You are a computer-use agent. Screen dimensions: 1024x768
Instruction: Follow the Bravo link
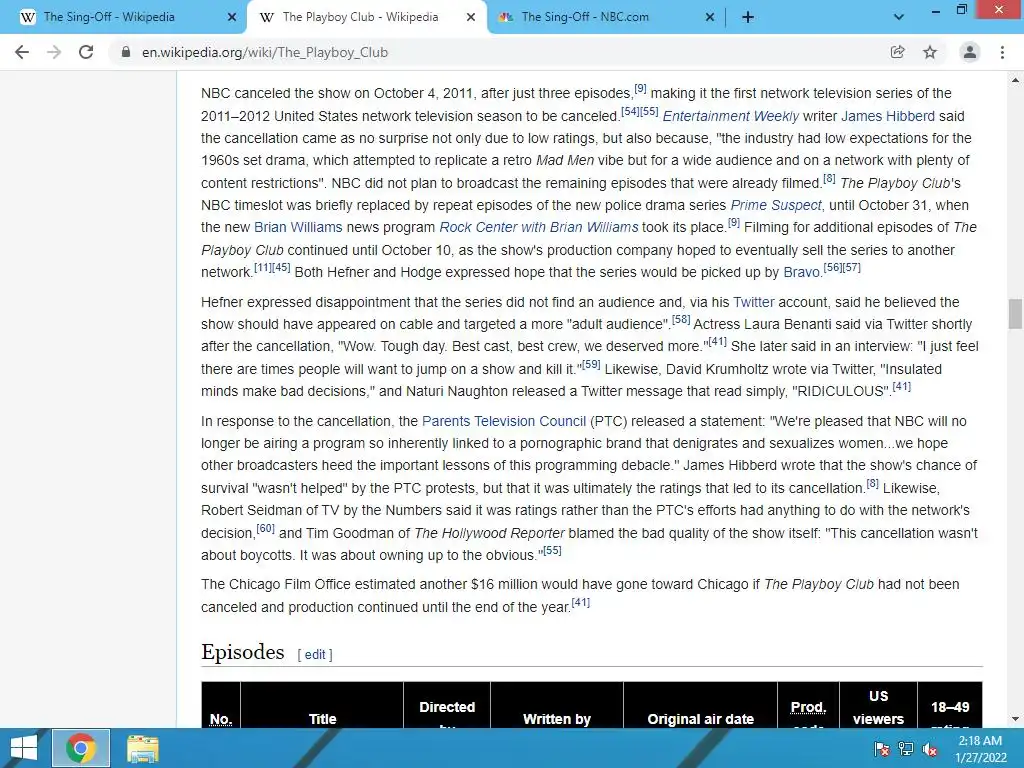[x=801, y=272]
